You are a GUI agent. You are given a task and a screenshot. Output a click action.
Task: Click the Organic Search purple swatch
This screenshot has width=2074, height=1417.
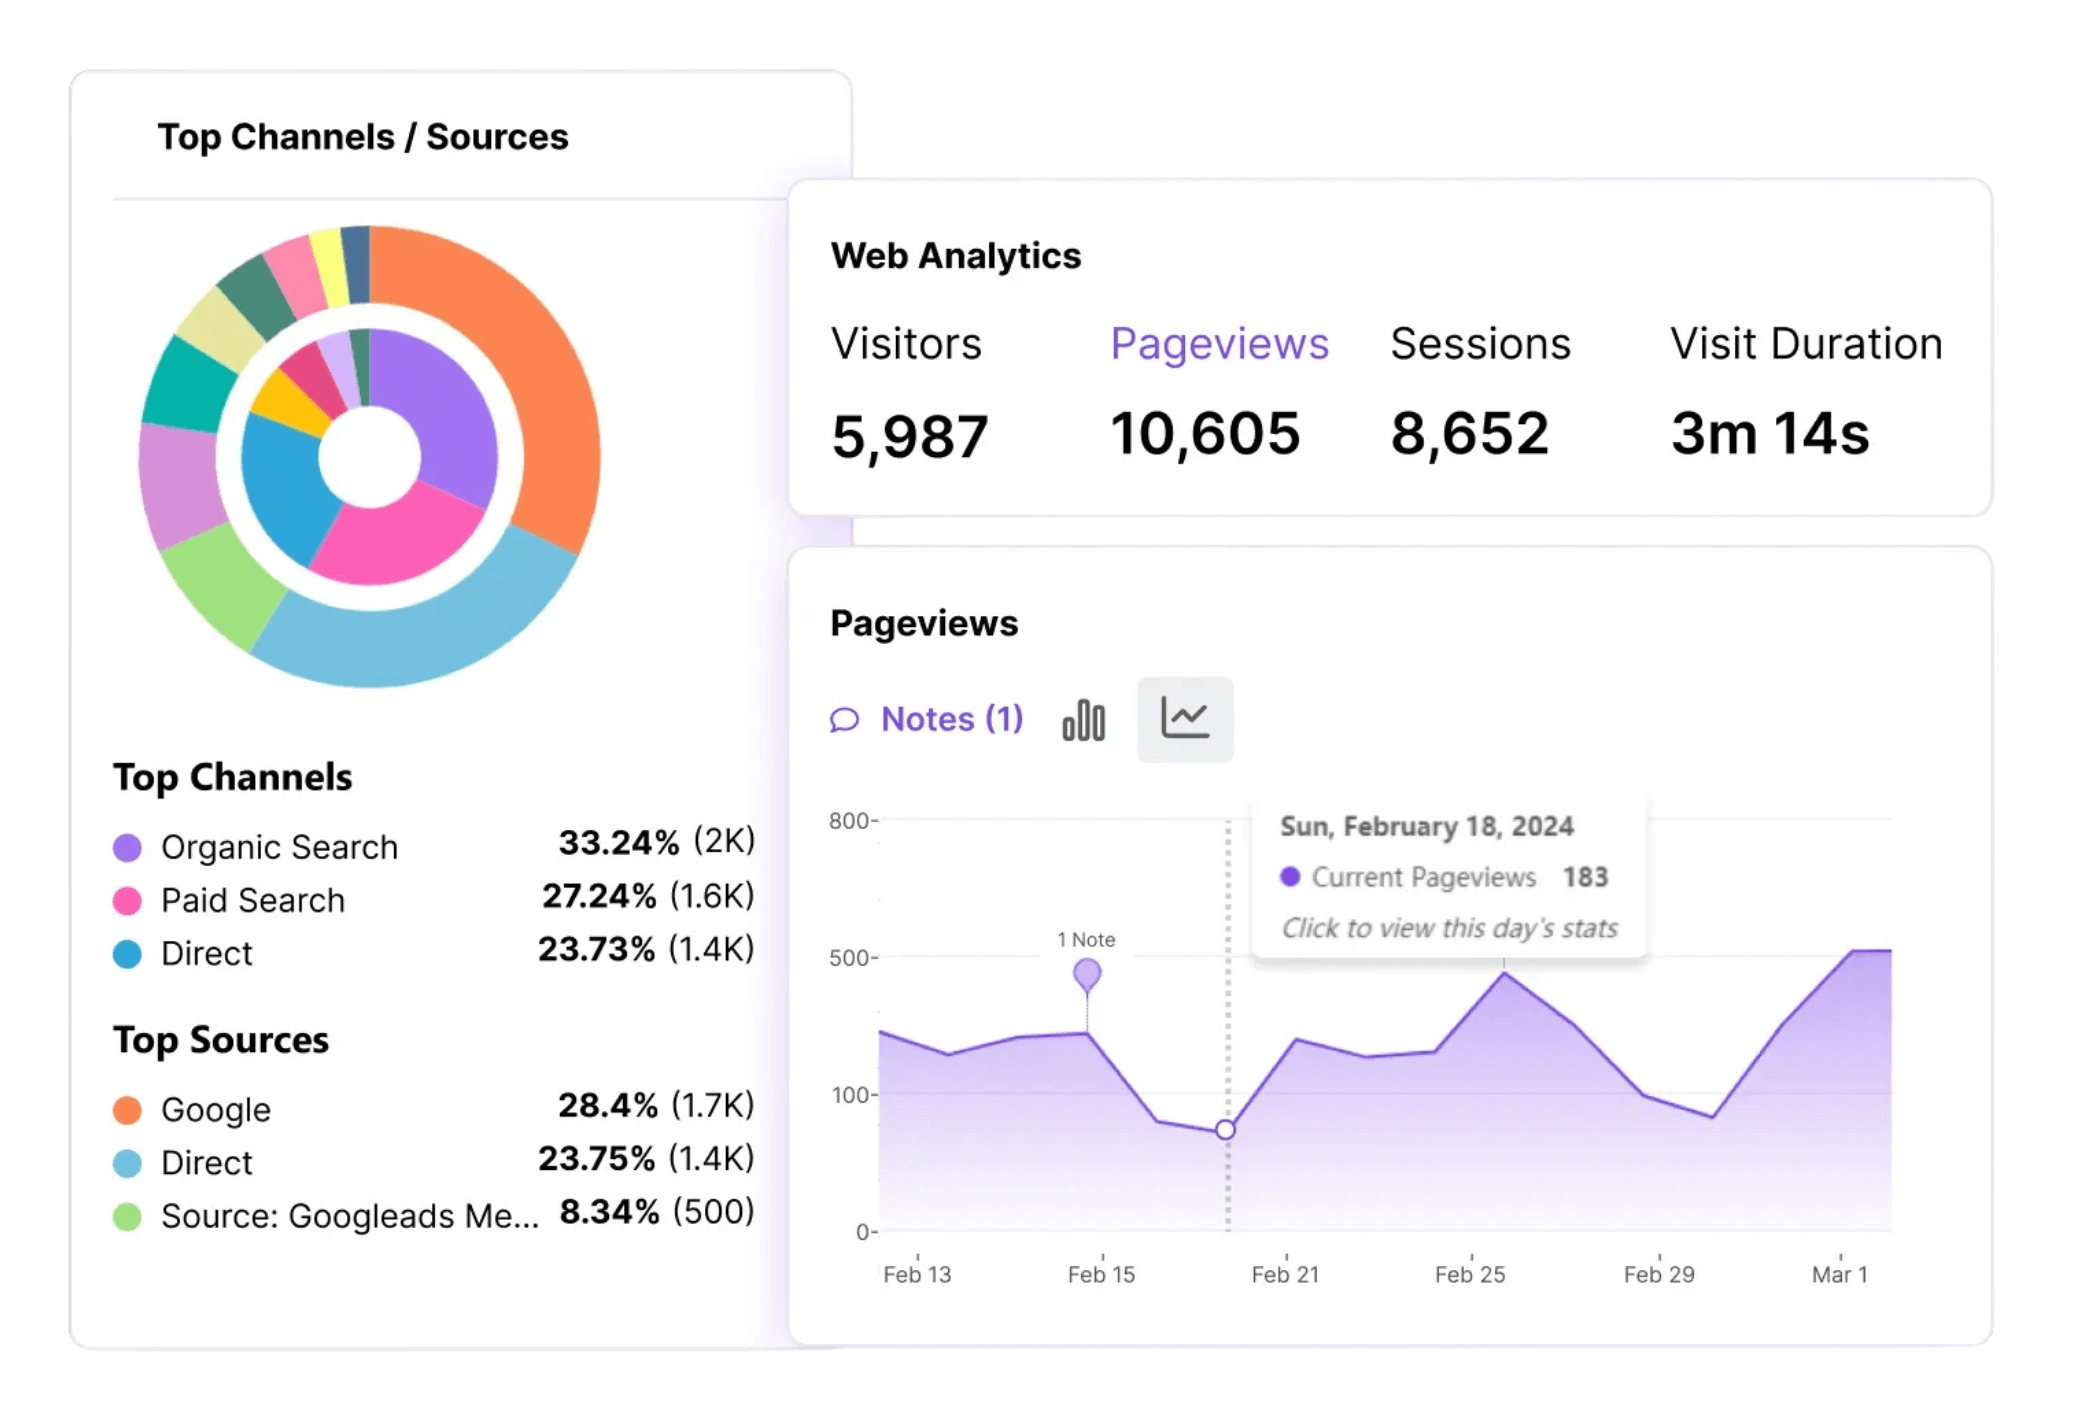tap(127, 848)
